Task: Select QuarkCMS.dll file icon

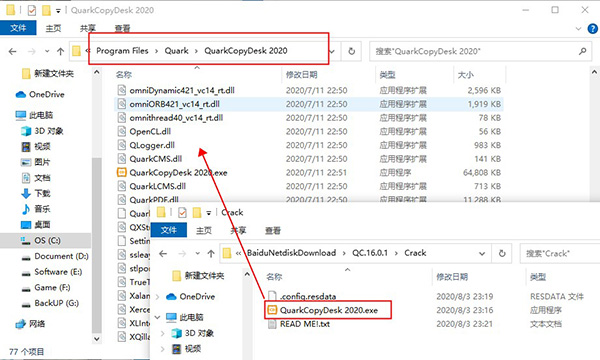Action: [x=122, y=159]
